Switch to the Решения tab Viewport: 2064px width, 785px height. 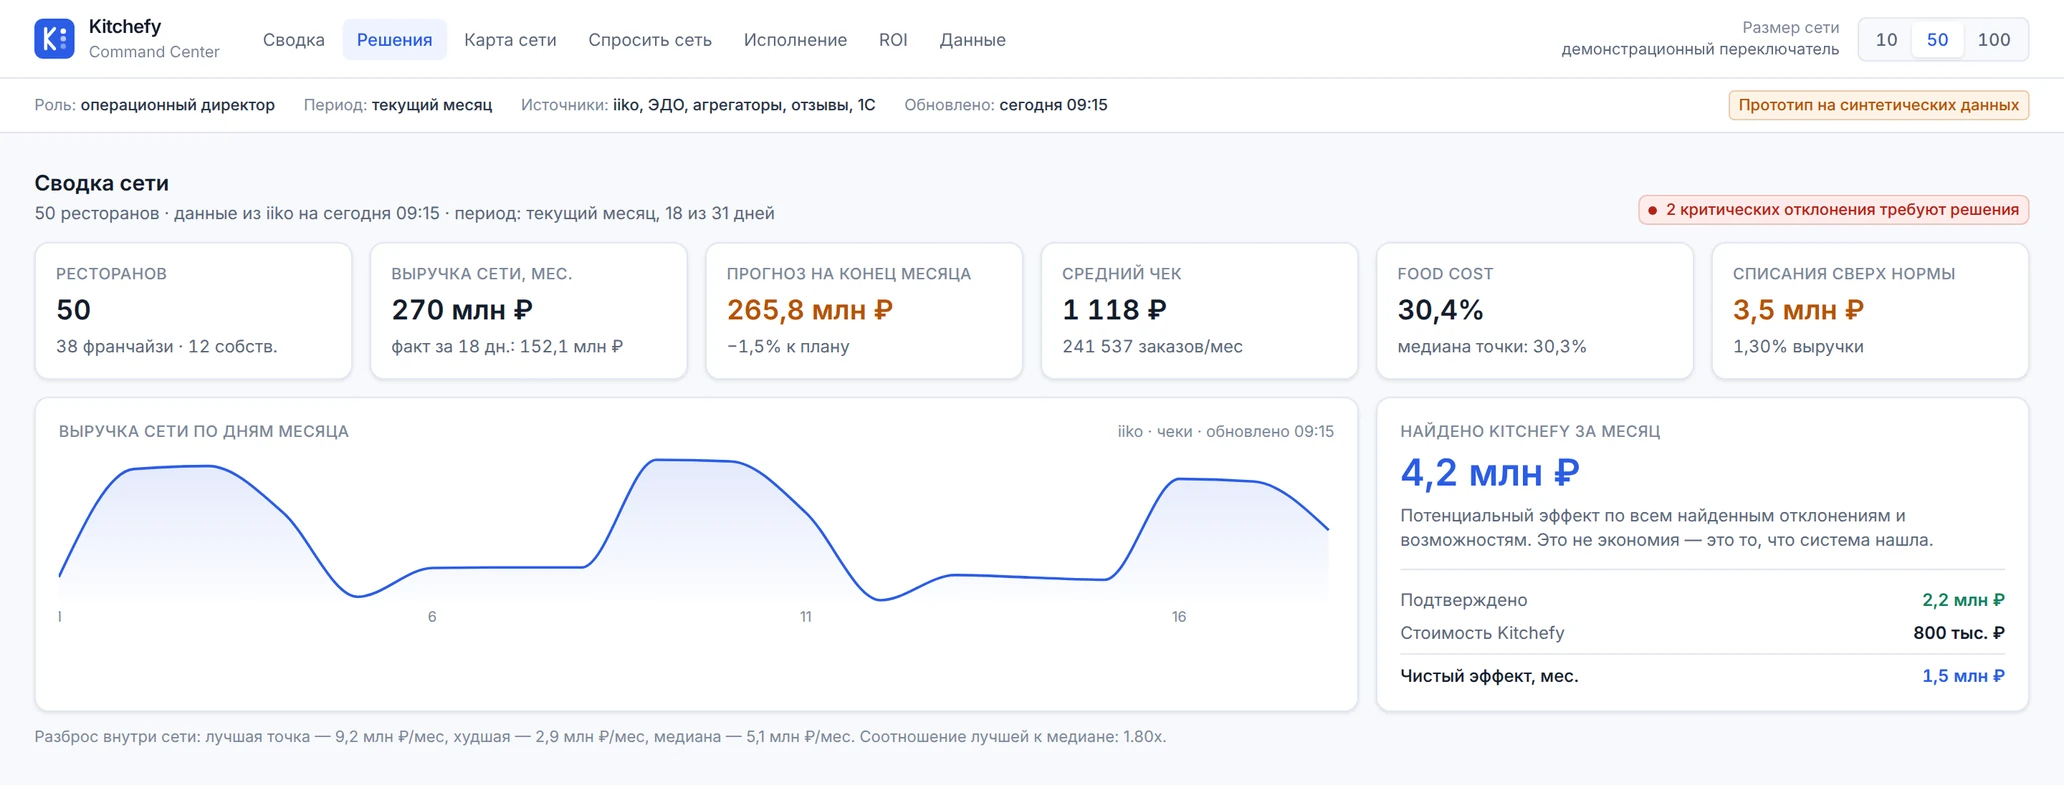394,40
